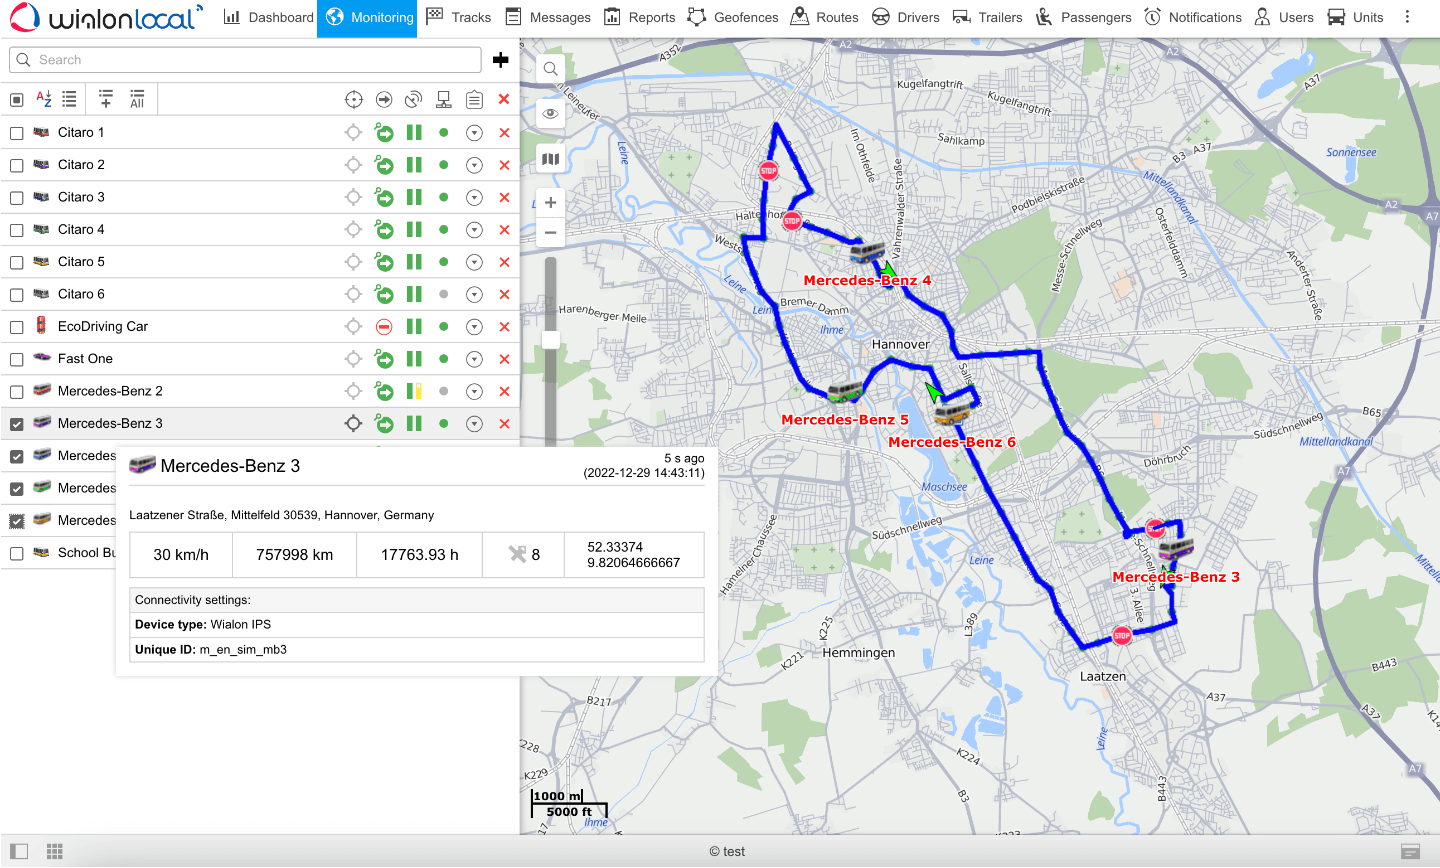Open the Messages tab
Screen dimensions: 1440x868
[547, 17]
